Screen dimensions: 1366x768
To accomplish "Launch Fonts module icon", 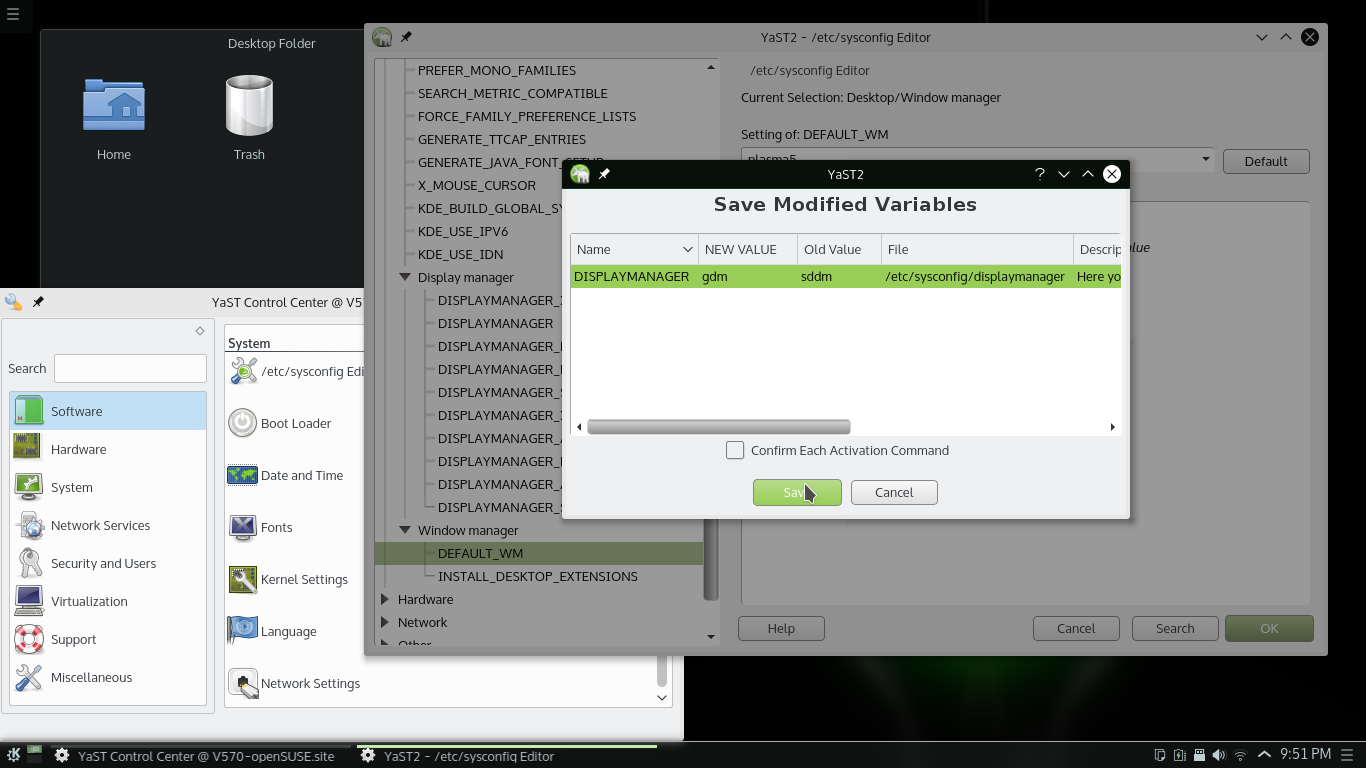I will 243,527.
